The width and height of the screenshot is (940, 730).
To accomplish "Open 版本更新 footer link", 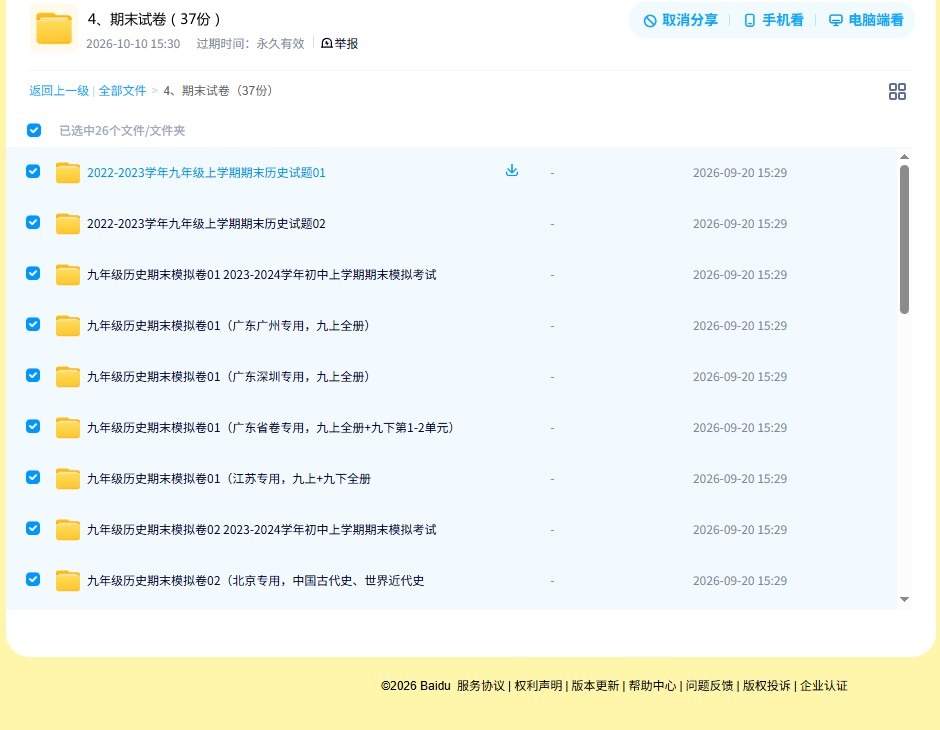I will (x=595, y=686).
